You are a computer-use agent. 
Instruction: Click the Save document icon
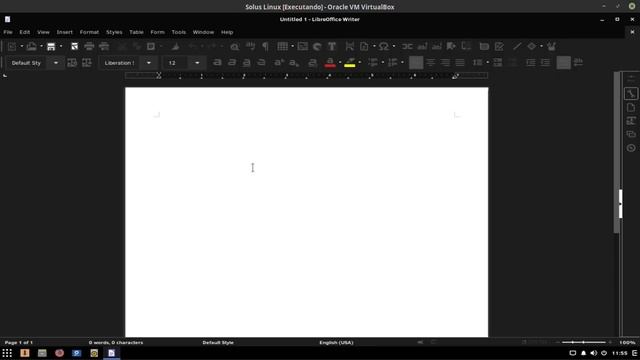[x=51, y=47]
